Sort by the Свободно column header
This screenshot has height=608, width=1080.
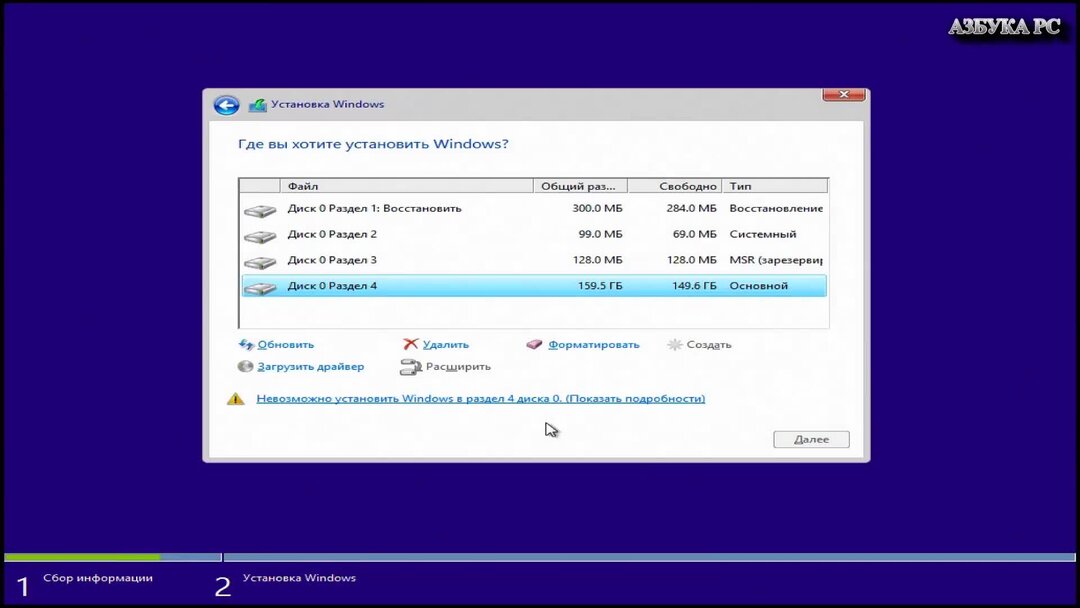coord(675,186)
